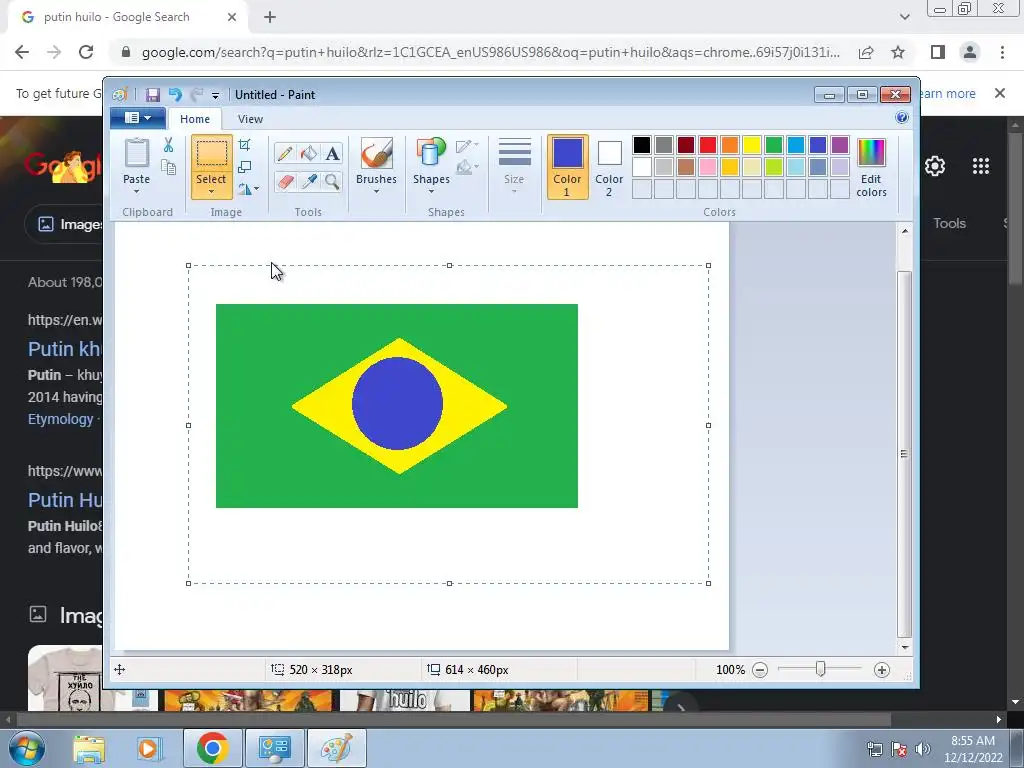Click the Paste clipboard icon

coord(136,153)
